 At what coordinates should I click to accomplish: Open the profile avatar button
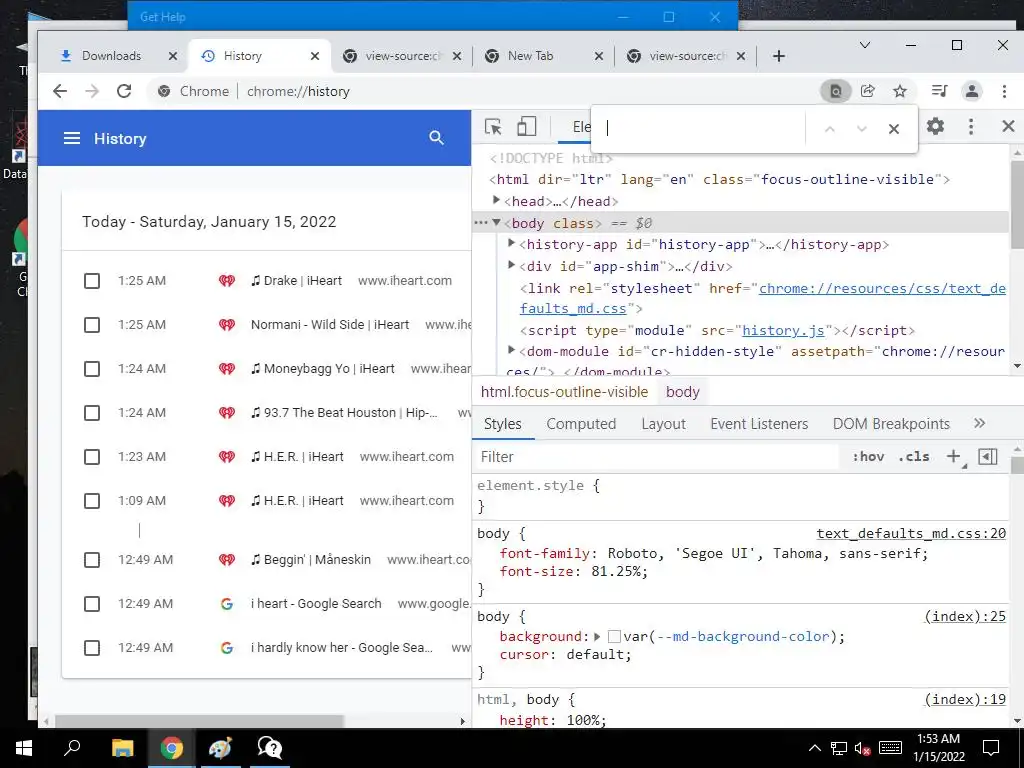(972, 91)
